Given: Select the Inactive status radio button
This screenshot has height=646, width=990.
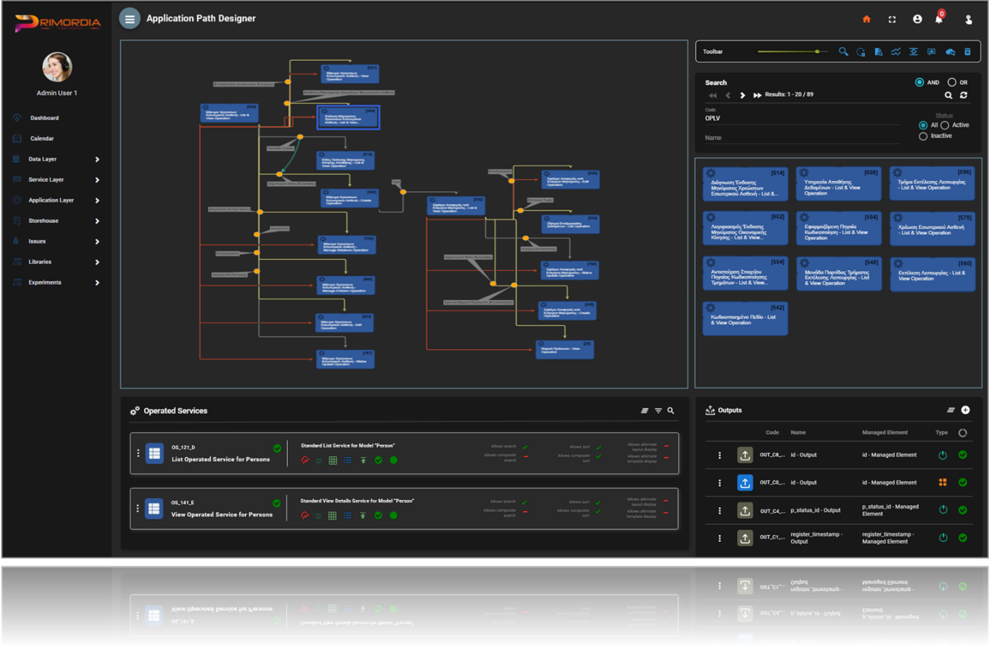Looking at the screenshot, I should [x=923, y=136].
